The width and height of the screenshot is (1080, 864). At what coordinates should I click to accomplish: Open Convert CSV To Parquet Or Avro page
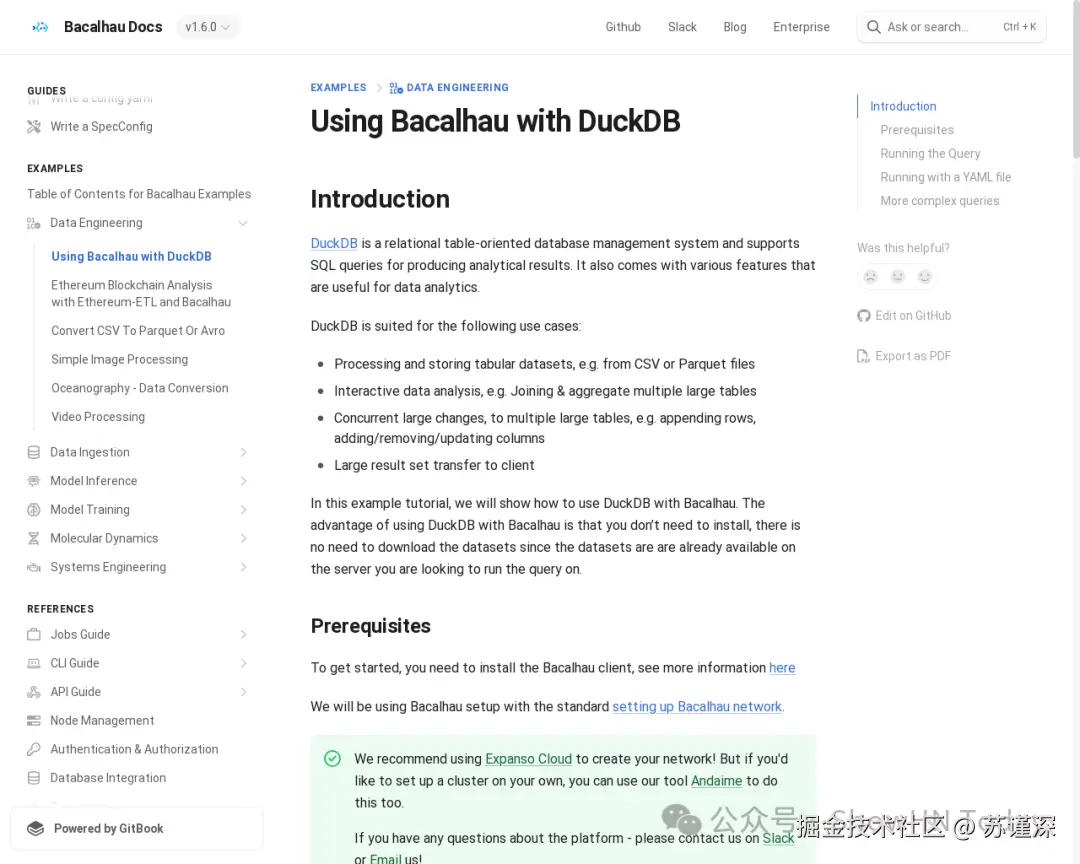click(138, 331)
